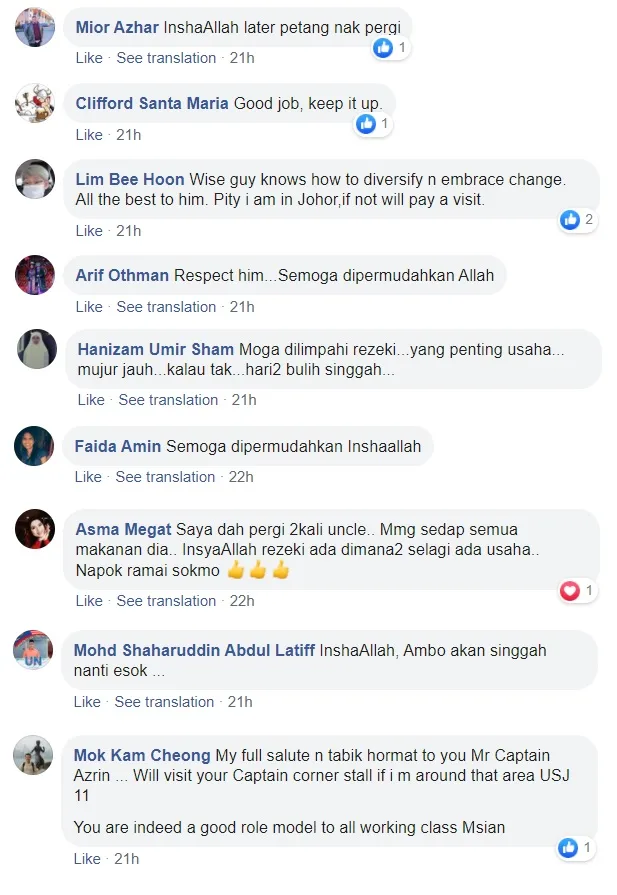Screen dimensions: 617x895
Task: Click the heart reaction on Asma Megat's comment
Action: point(578,591)
